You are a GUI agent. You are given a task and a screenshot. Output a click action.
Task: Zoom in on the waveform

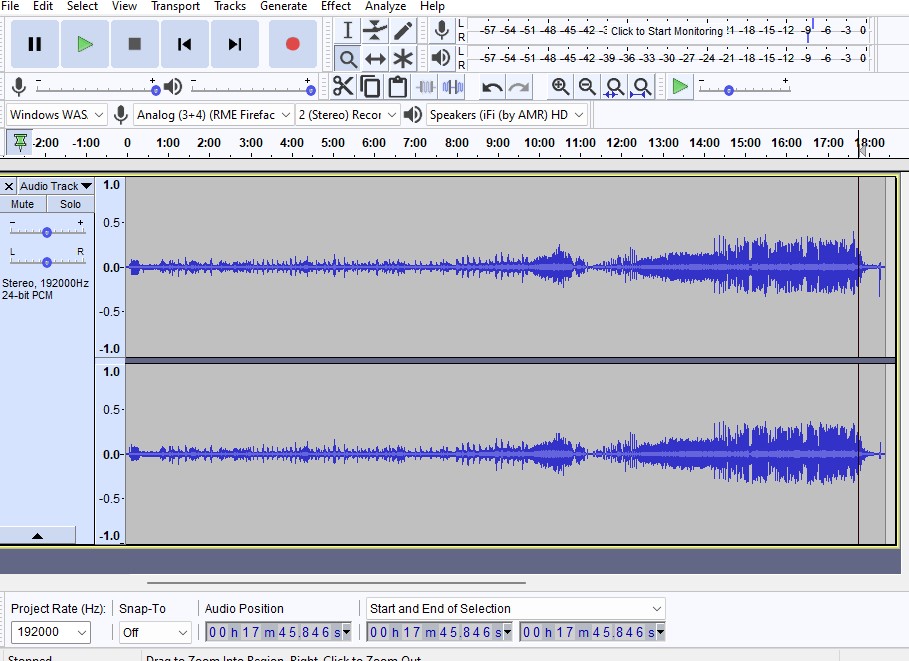560,87
